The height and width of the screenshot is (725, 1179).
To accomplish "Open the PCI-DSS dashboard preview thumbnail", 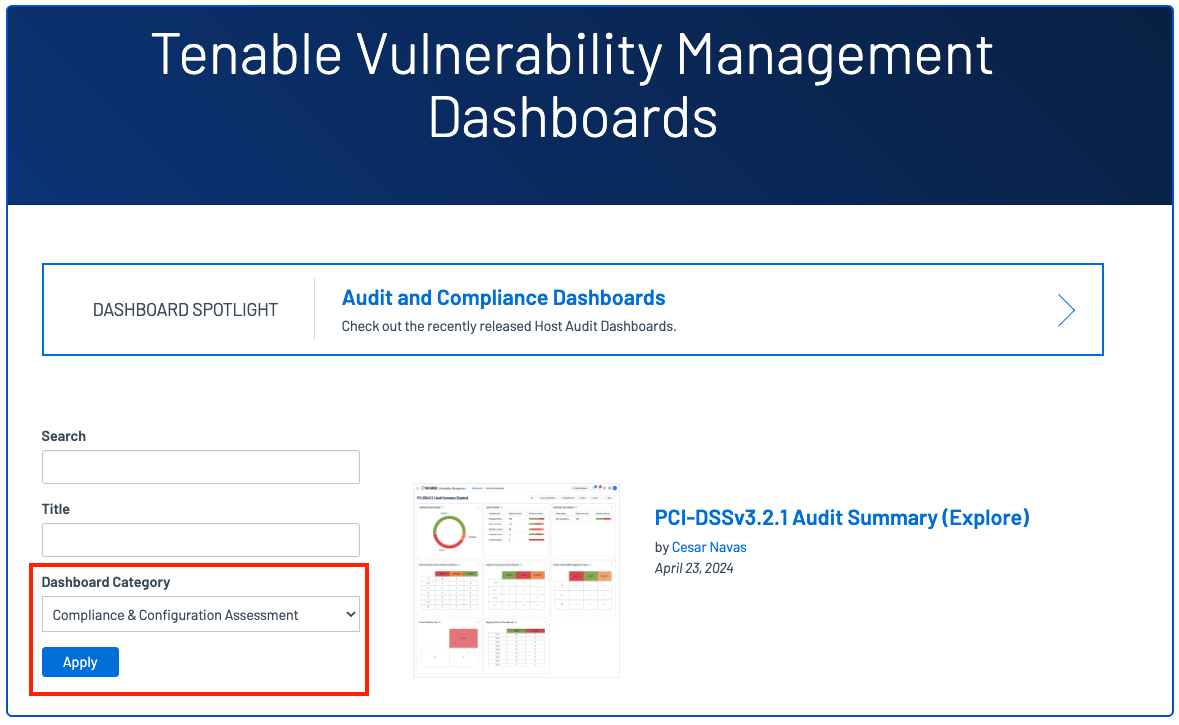I will pos(516,581).
